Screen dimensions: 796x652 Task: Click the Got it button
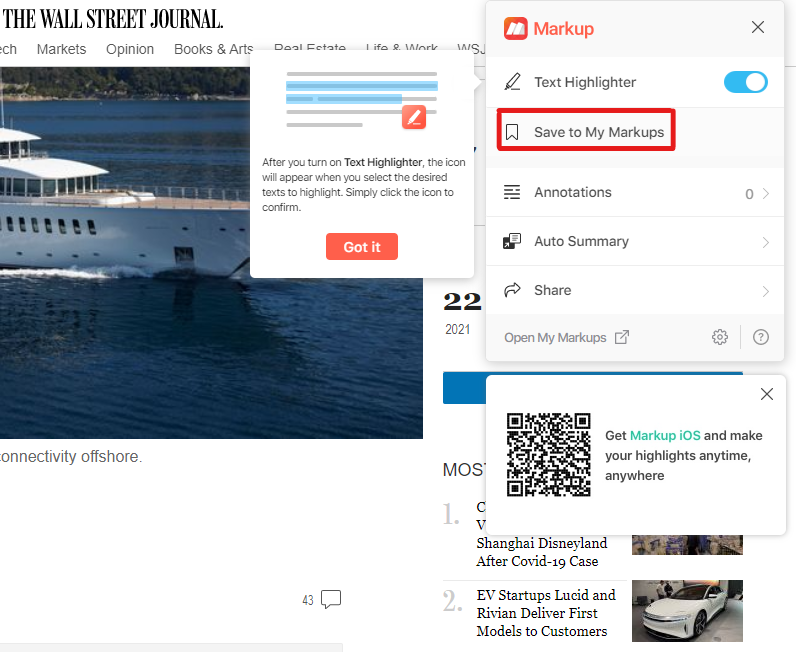click(361, 247)
